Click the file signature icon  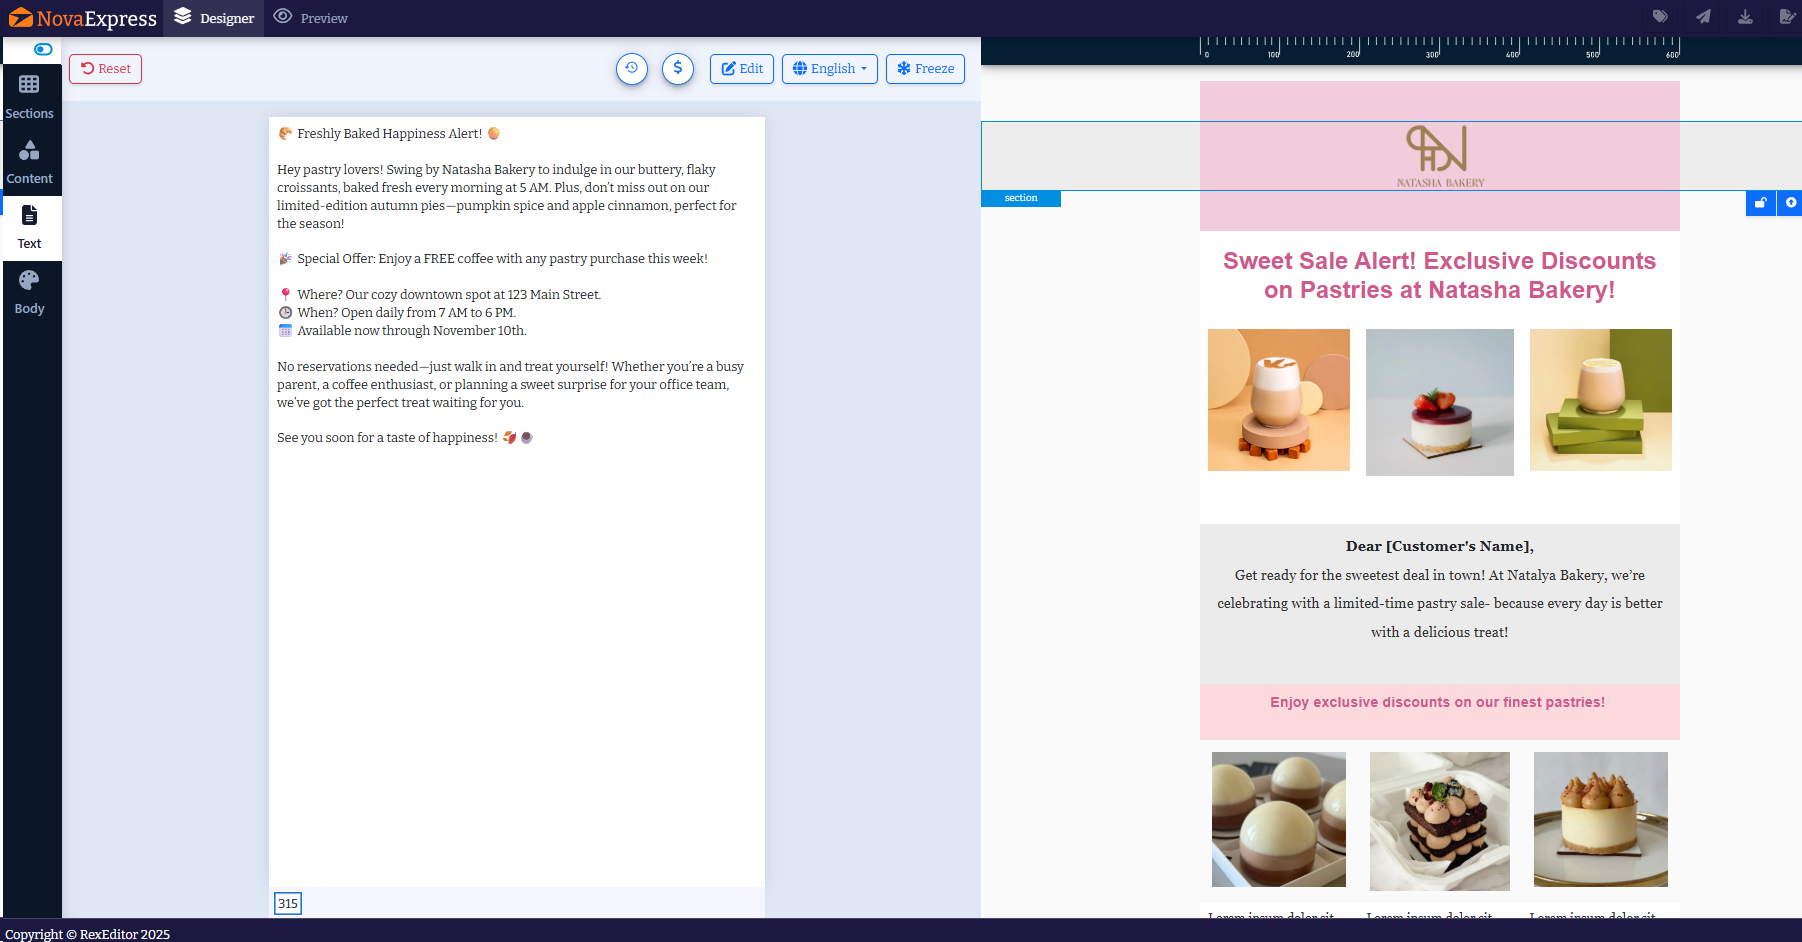pyautogui.click(x=1787, y=17)
